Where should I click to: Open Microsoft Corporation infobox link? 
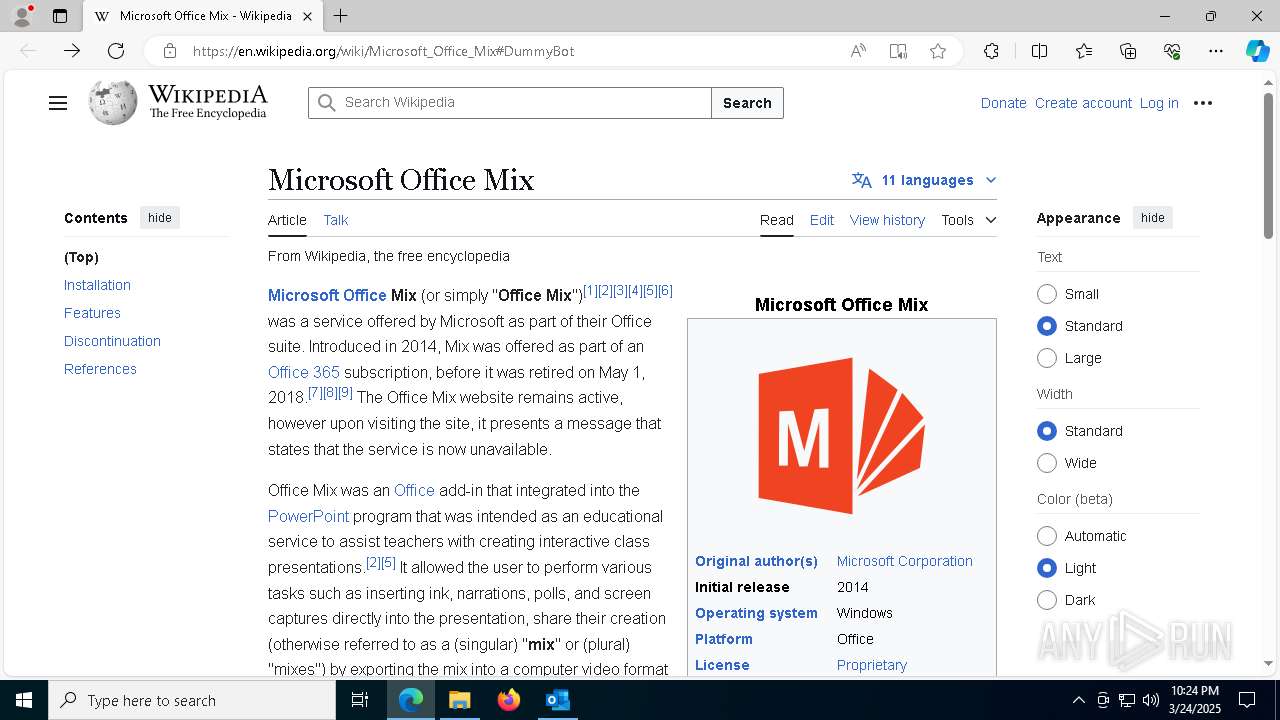click(904, 561)
